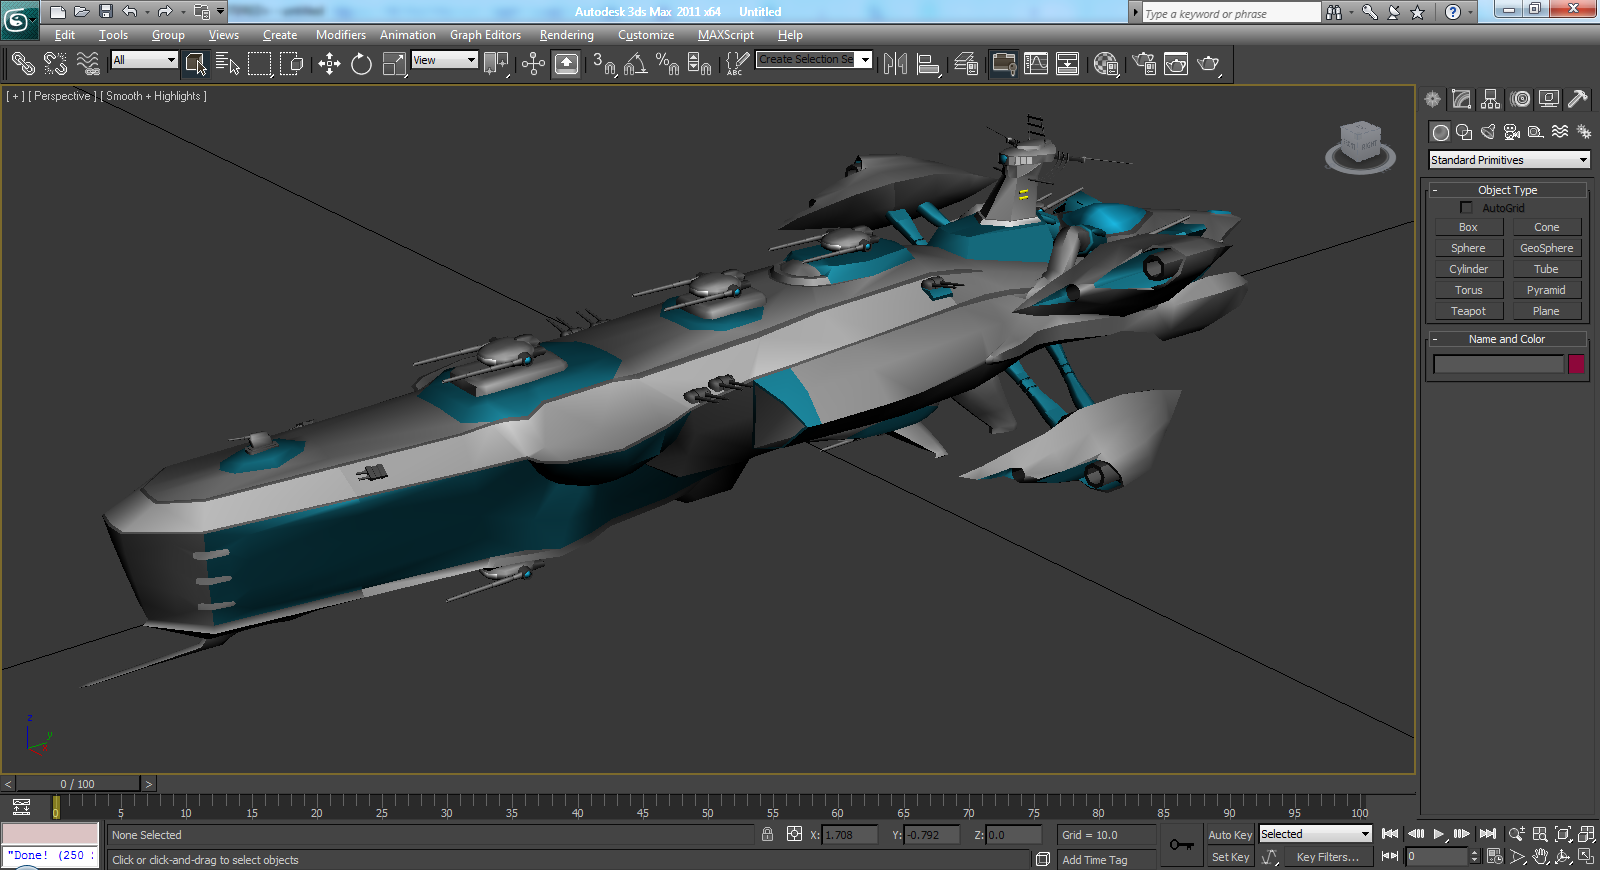Click the Torus button
The image size is (1600, 870).
(x=1468, y=290)
